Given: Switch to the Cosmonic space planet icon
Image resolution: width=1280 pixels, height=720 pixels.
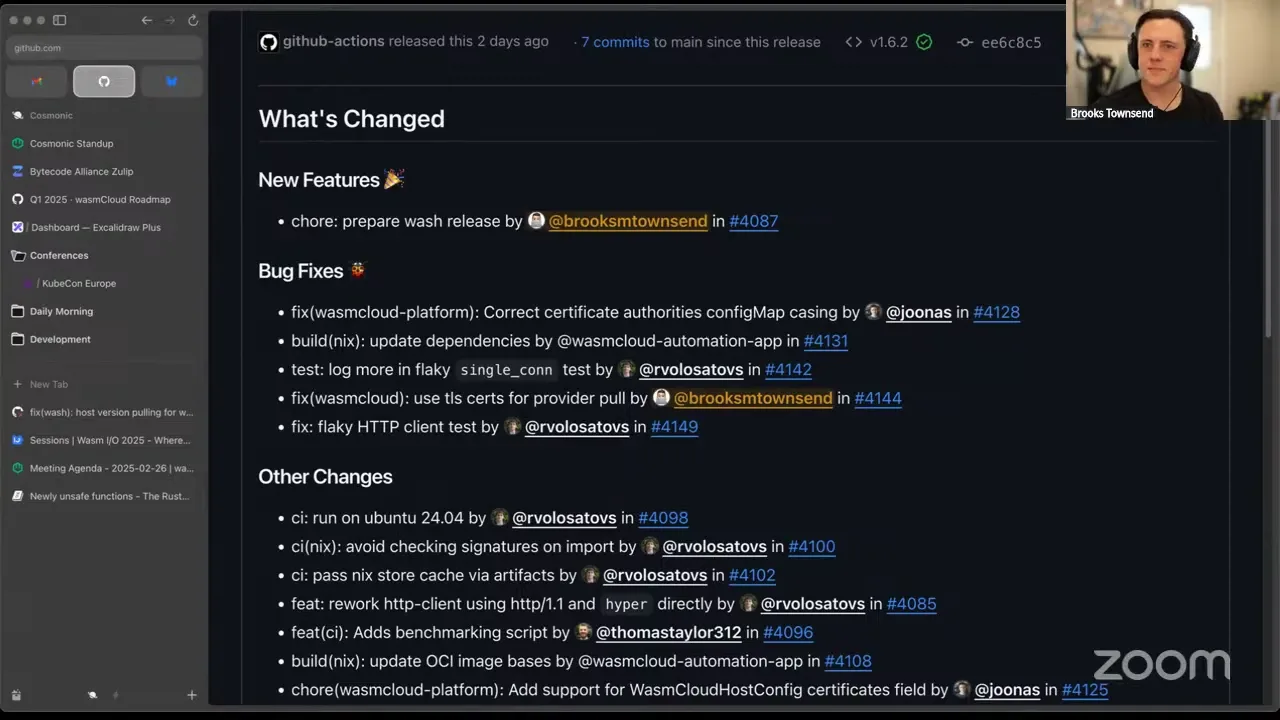Looking at the screenshot, I should pos(92,695).
